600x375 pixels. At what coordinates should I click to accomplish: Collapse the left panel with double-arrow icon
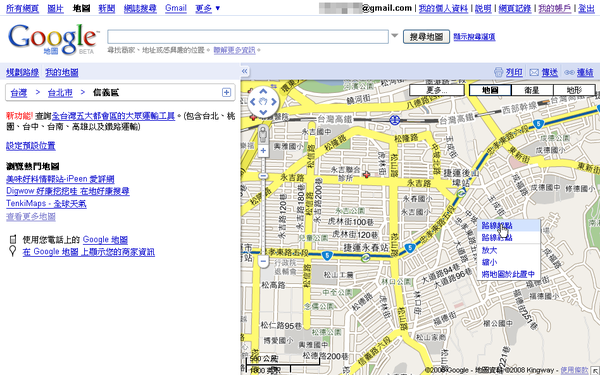pos(245,71)
